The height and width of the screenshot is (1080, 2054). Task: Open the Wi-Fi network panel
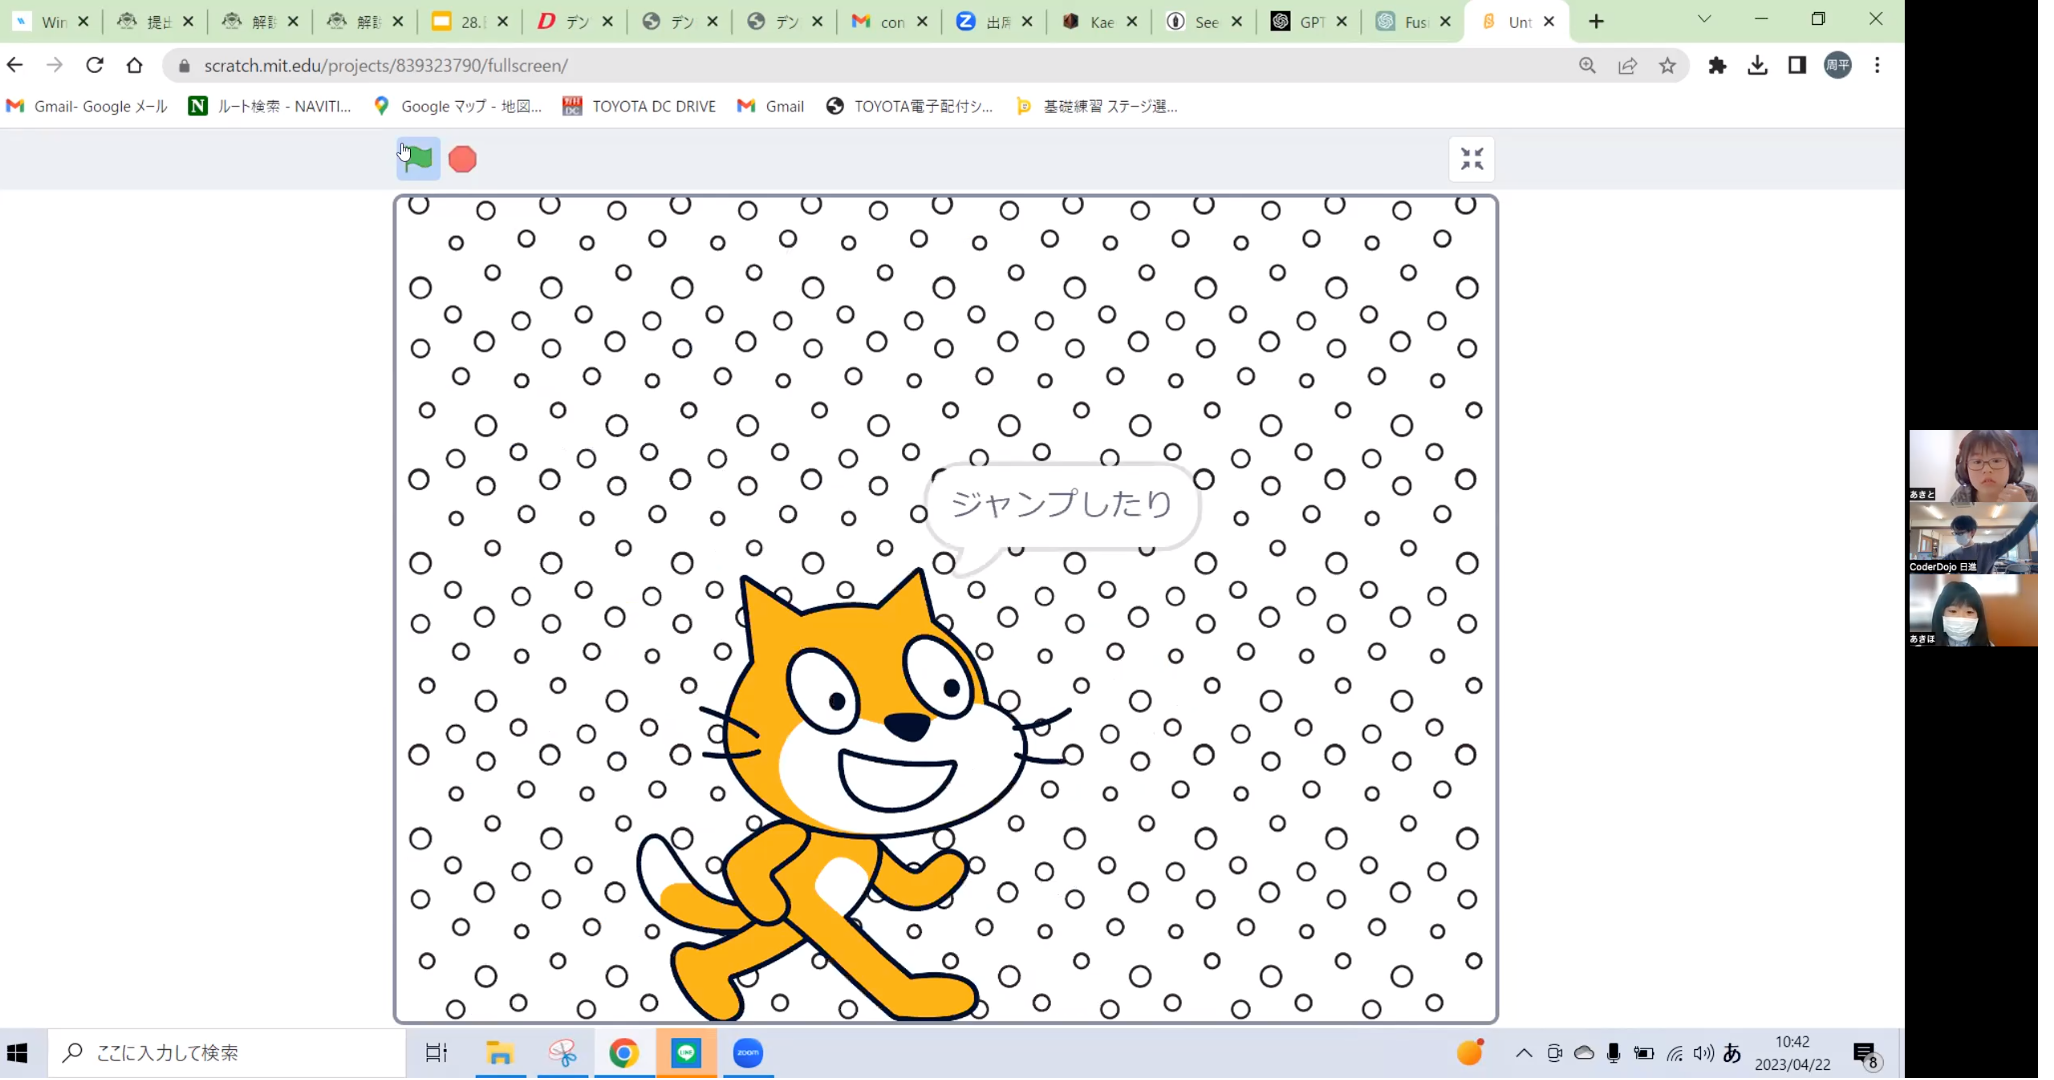point(1674,1053)
